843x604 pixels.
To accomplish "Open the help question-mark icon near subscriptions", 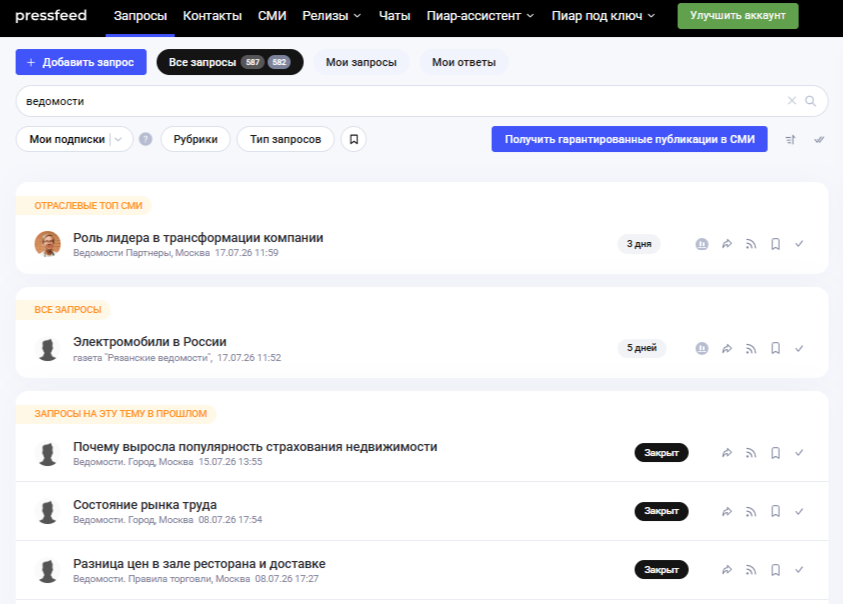I will [x=146, y=139].
